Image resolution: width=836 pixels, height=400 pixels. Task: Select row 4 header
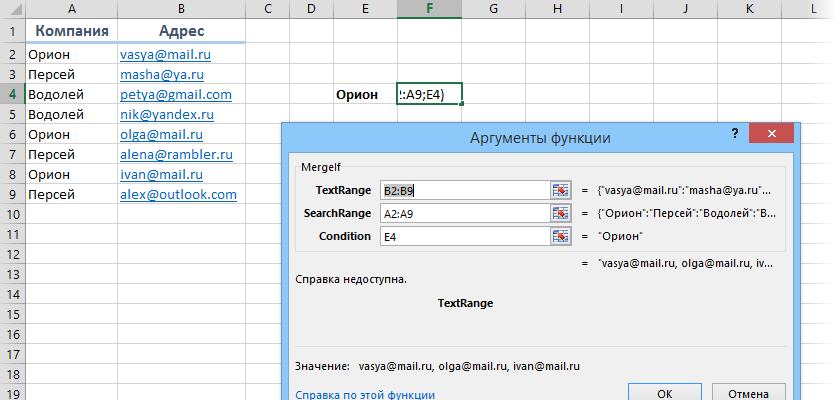click(12, 95)
